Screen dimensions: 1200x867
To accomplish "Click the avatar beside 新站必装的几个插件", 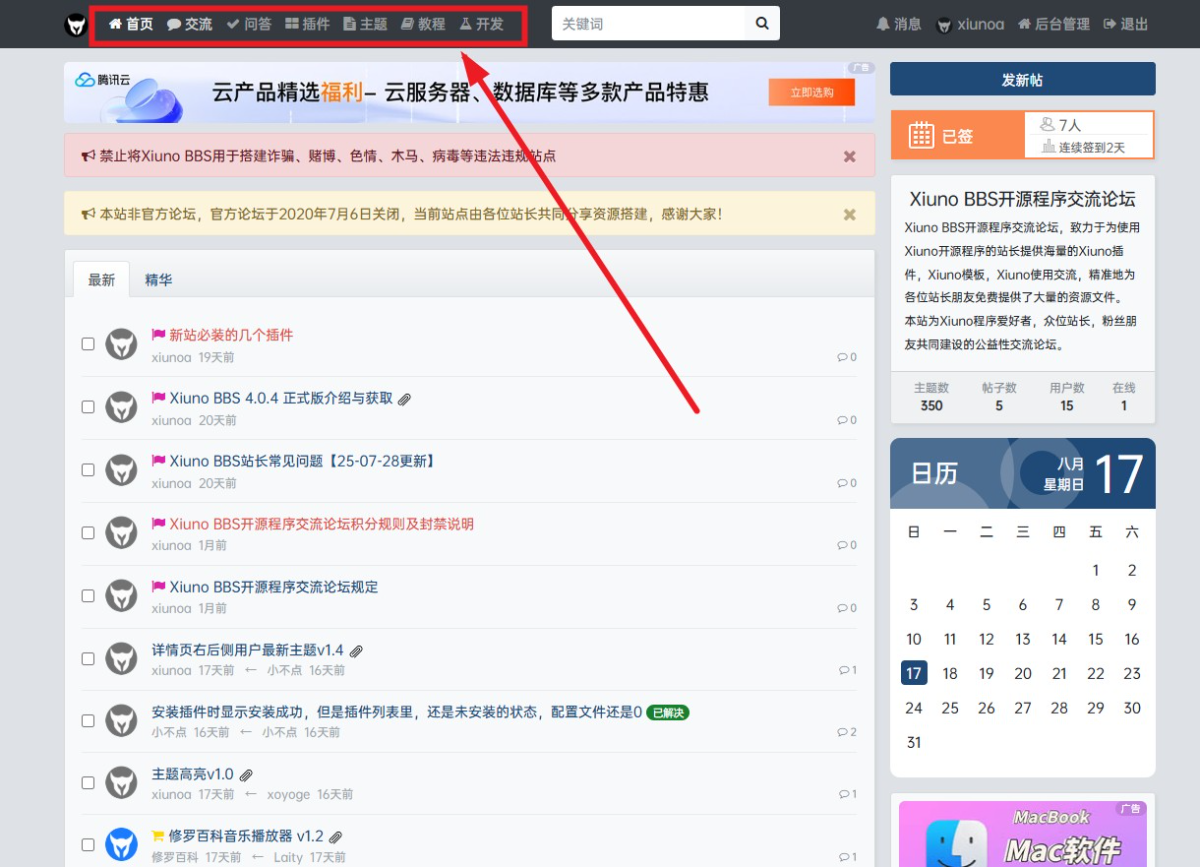I will click(x=122, y=344).
